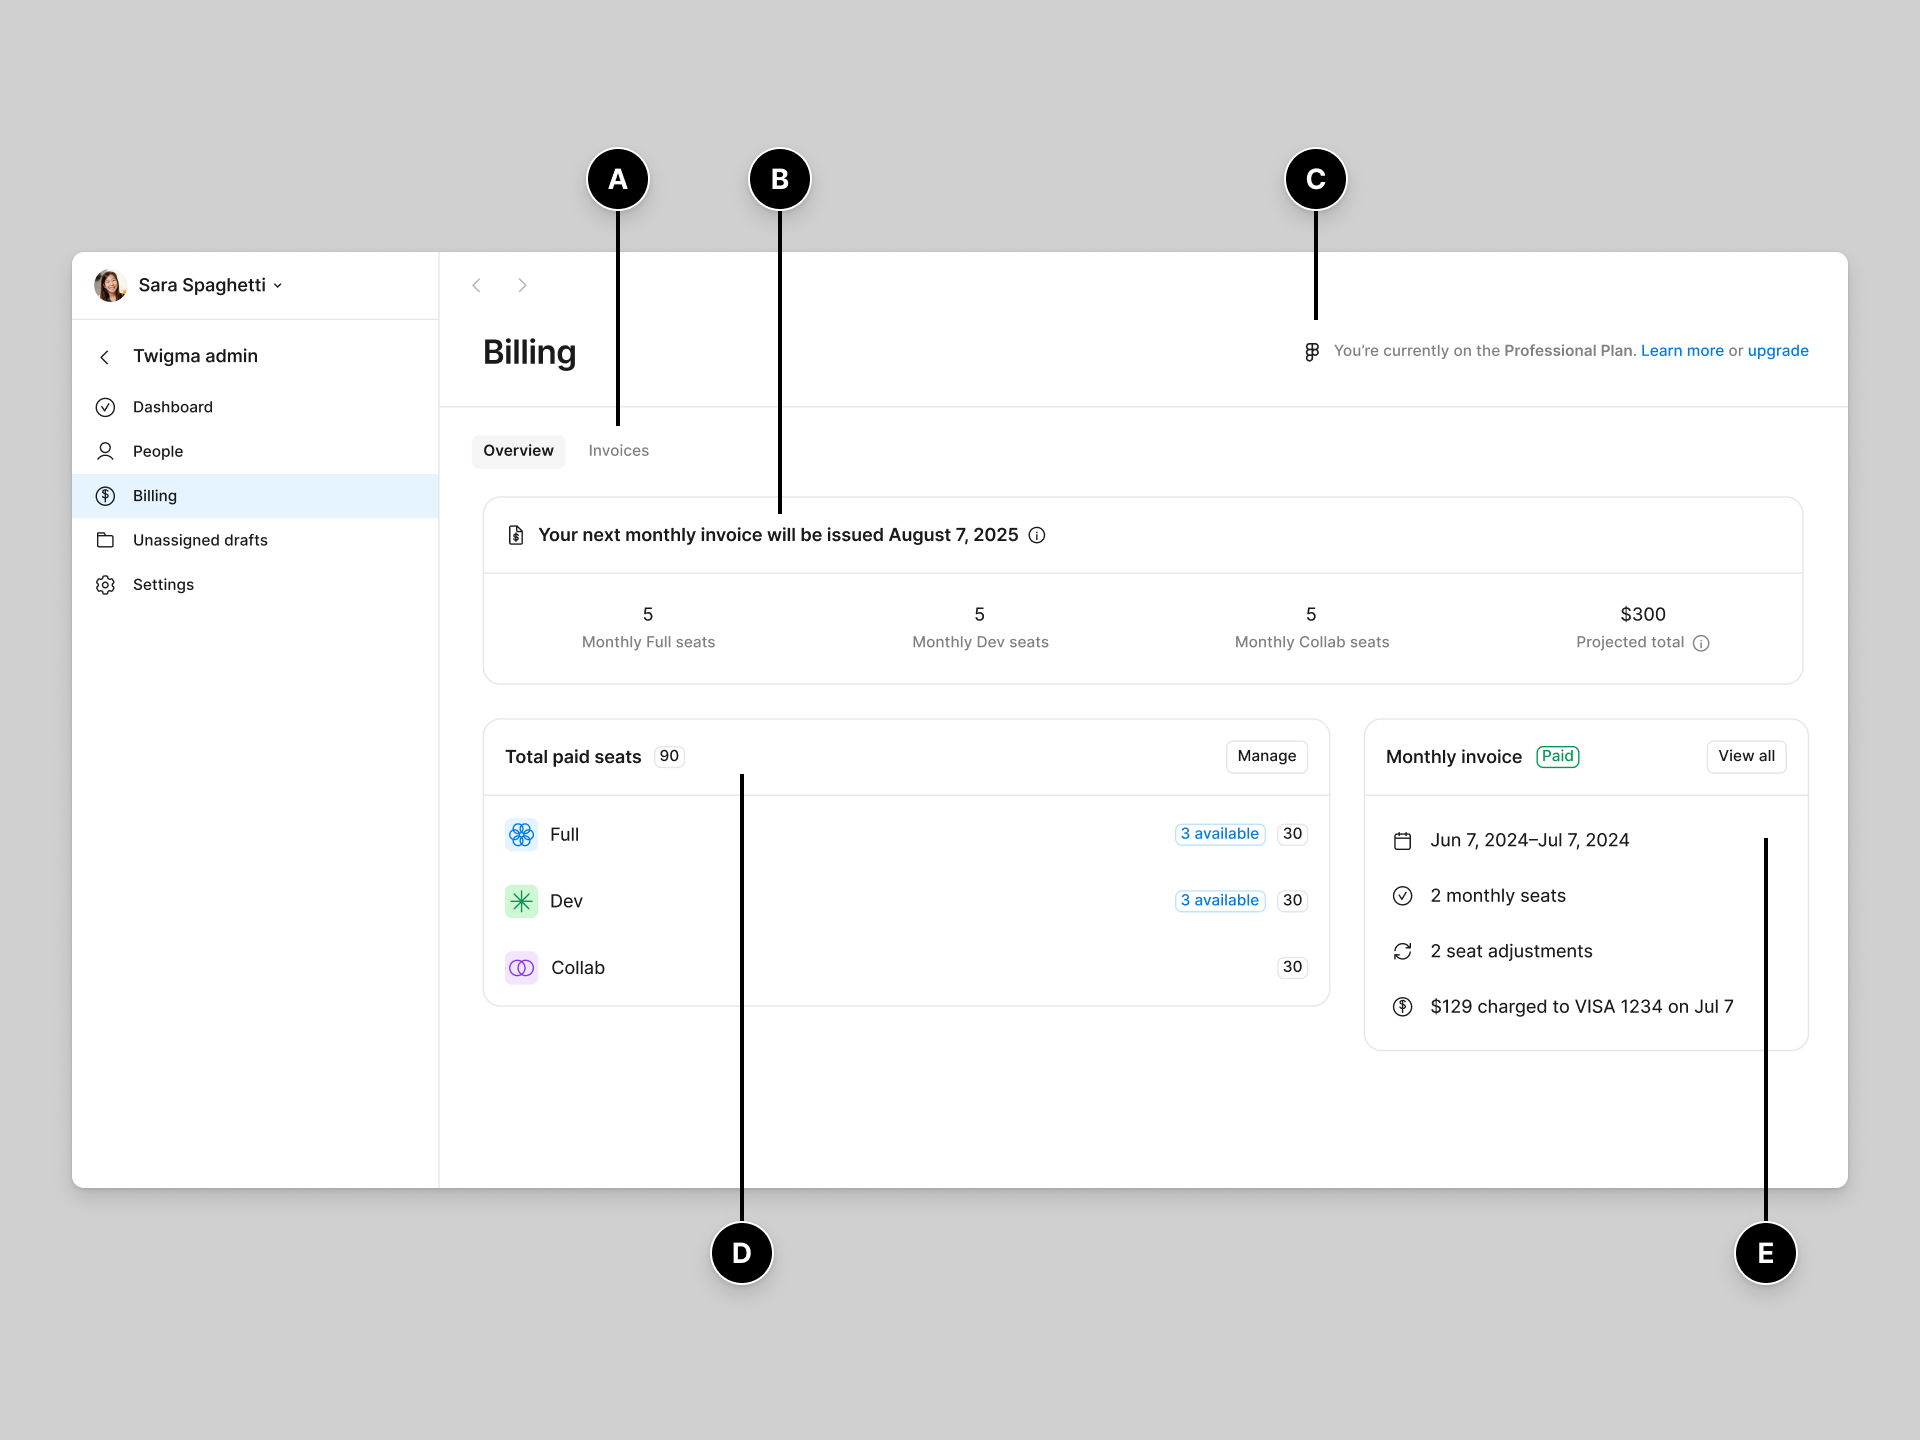Click the View all button on Monthly invoice

pos(1745,756)
